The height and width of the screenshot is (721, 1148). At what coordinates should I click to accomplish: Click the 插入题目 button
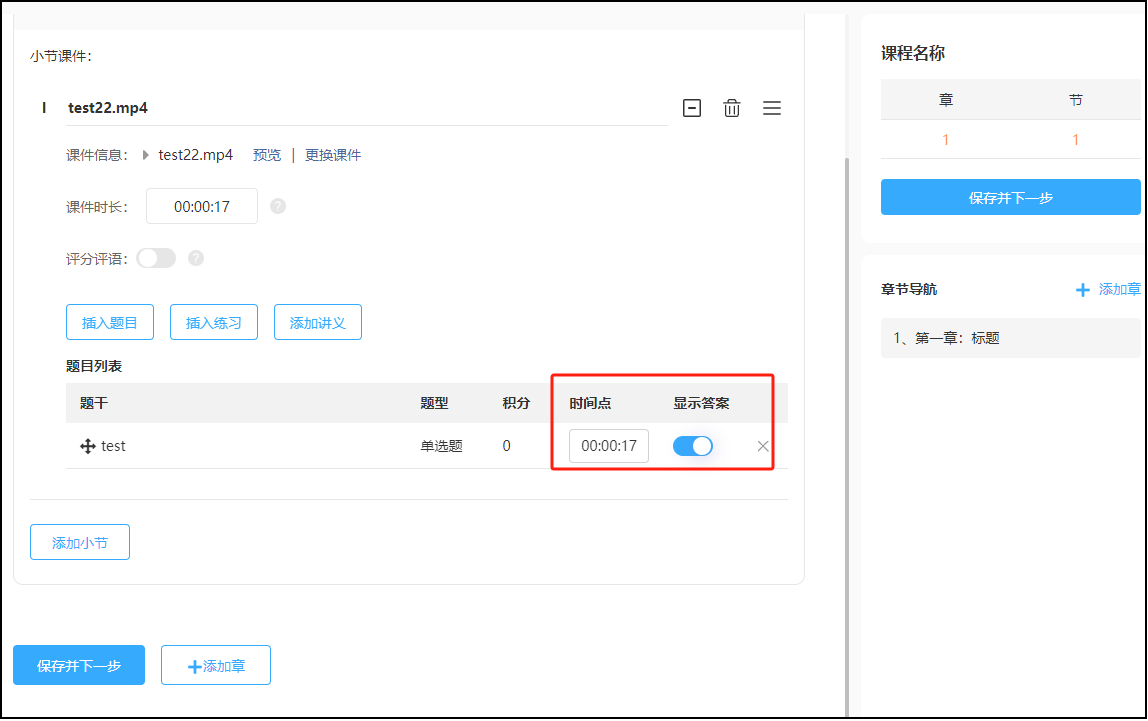(x=110, y=323)
